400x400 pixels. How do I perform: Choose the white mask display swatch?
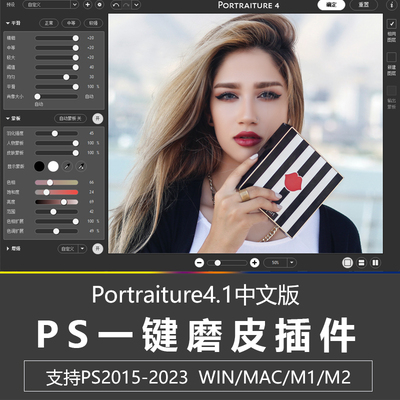(x=53, y=166)
